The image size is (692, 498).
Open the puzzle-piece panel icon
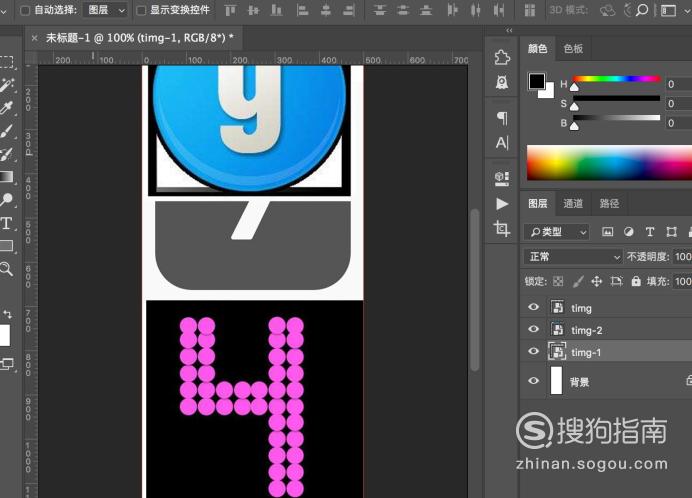click(502, 57)
